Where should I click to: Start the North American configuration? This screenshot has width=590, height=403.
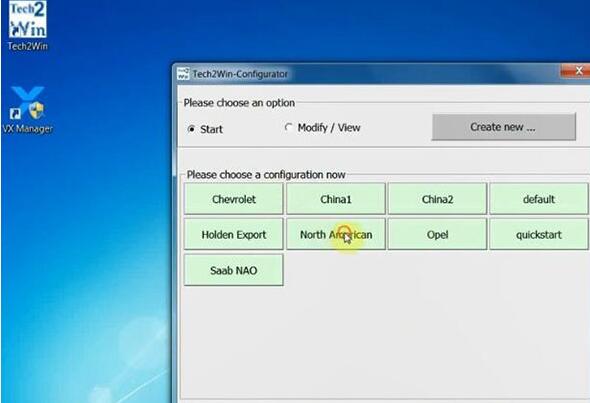coord(336,234)
